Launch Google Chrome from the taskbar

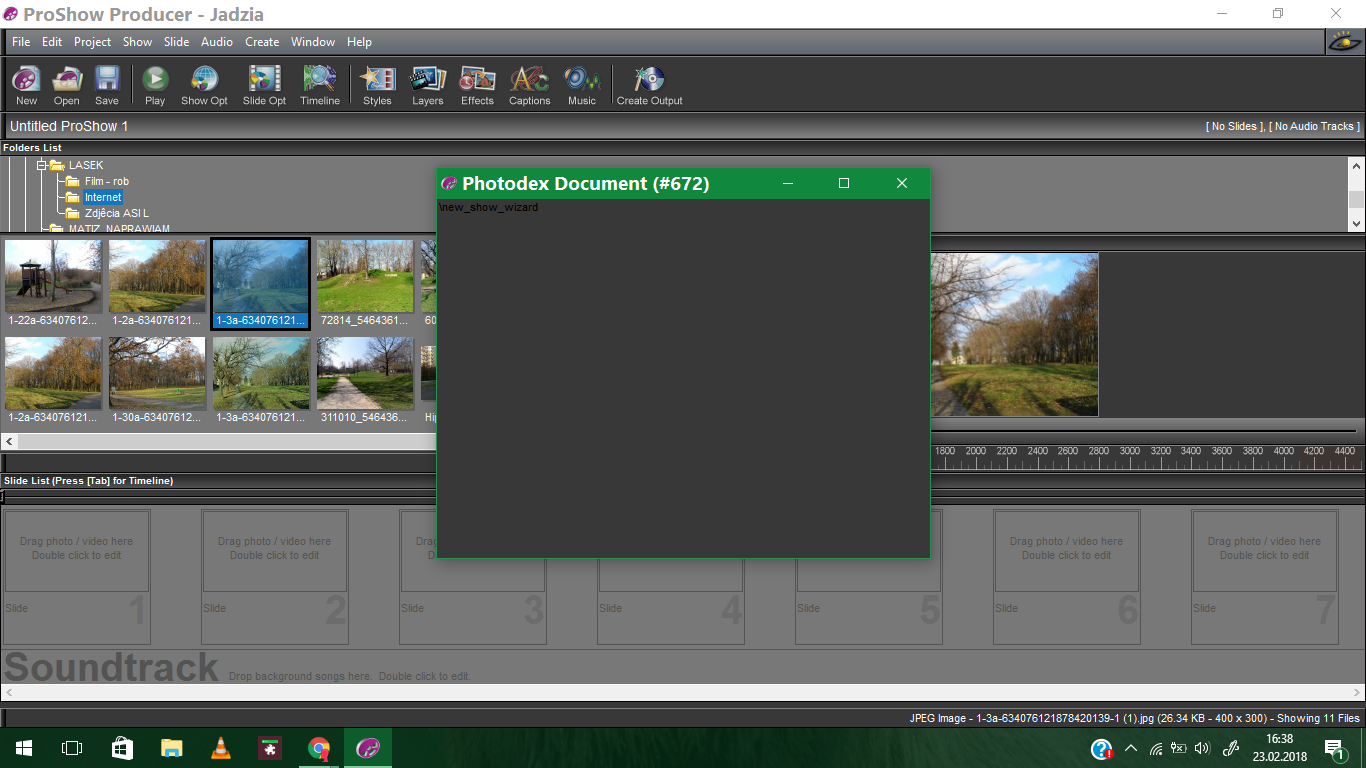point(319,747)
